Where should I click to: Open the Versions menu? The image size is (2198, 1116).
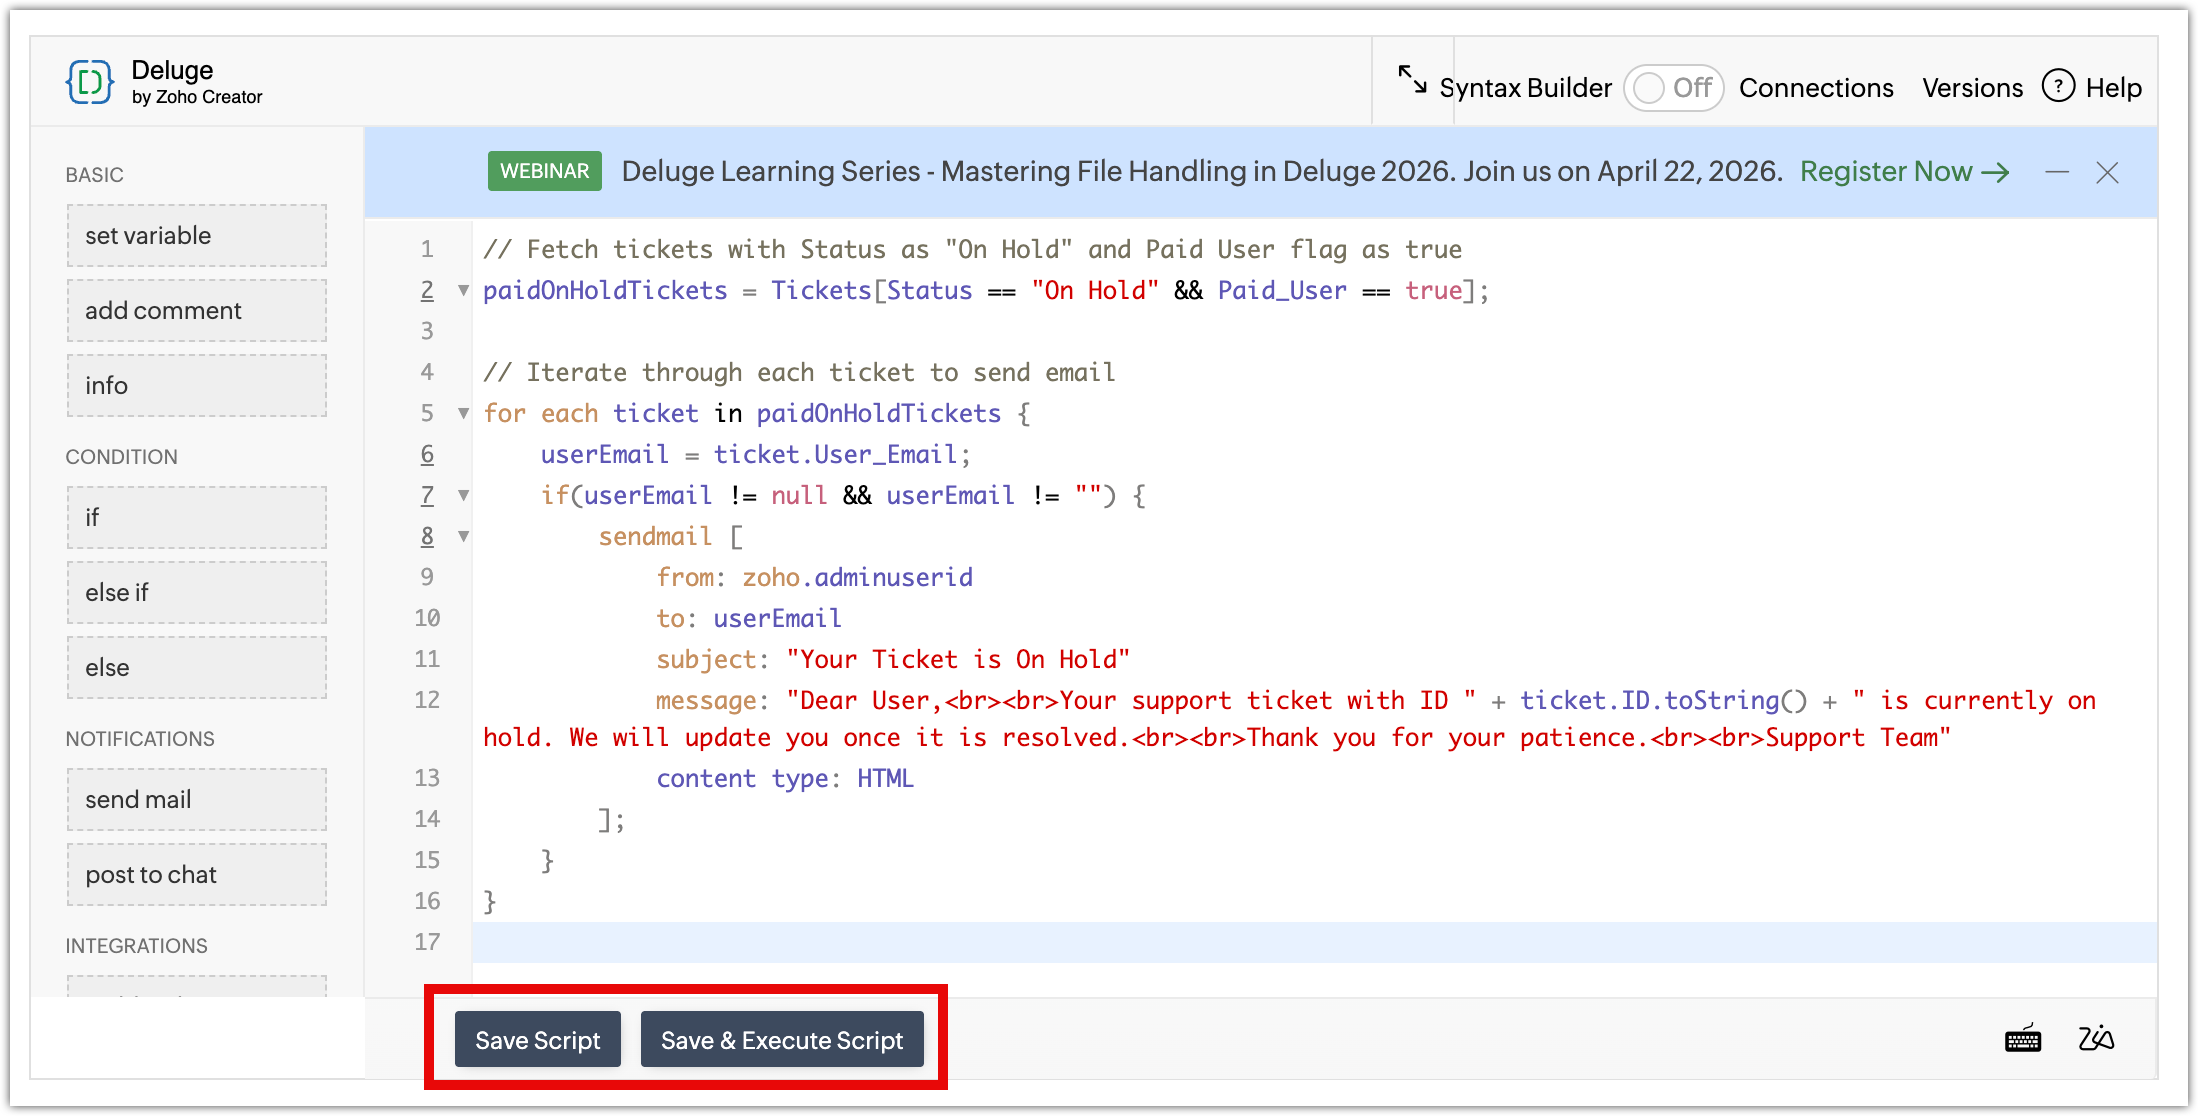[1972, 88]
